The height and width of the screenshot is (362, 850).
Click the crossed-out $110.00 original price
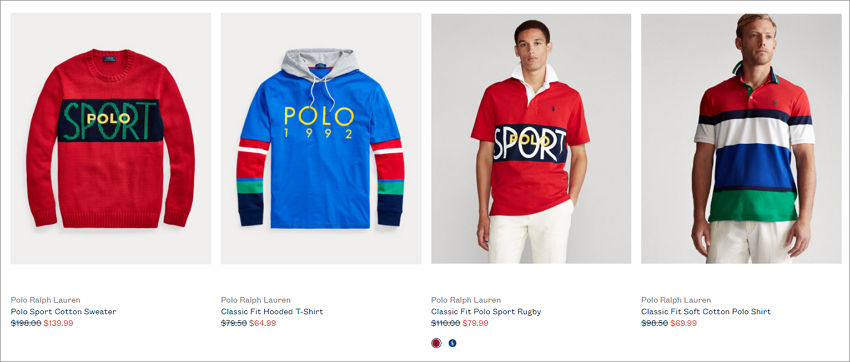[x=446, y=323]
